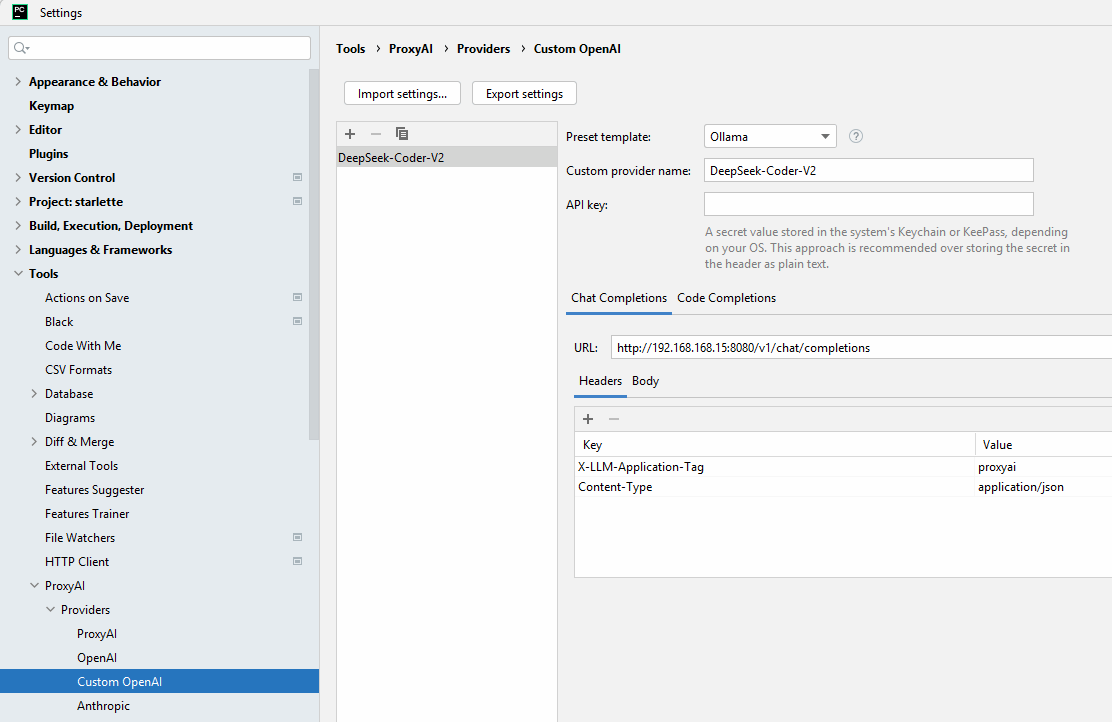Image resolution: width=1112 pixels, height=722 pixels.
Task: Click project-level icon next to Version Control
Action: [x=297, y=178]
